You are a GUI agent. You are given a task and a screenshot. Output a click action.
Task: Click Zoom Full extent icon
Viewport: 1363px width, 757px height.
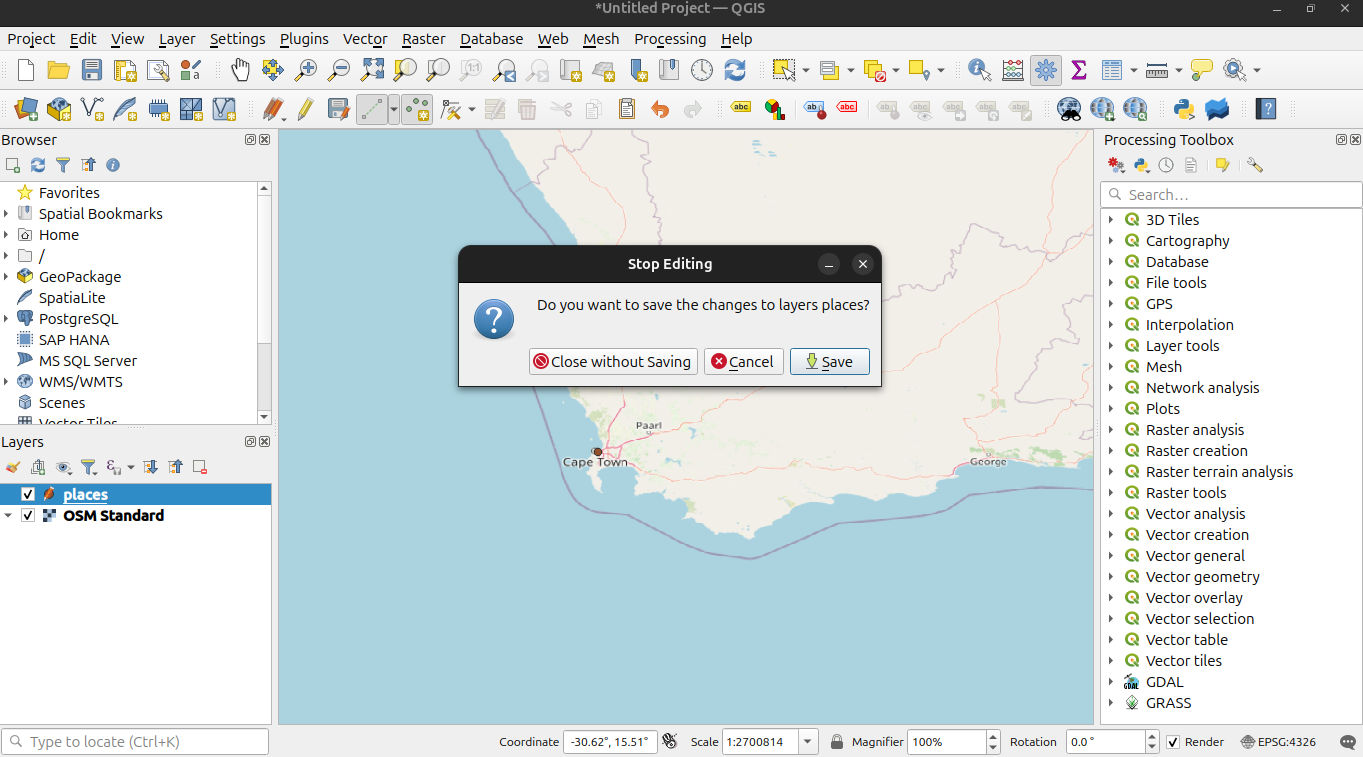[x=372, y=70]
